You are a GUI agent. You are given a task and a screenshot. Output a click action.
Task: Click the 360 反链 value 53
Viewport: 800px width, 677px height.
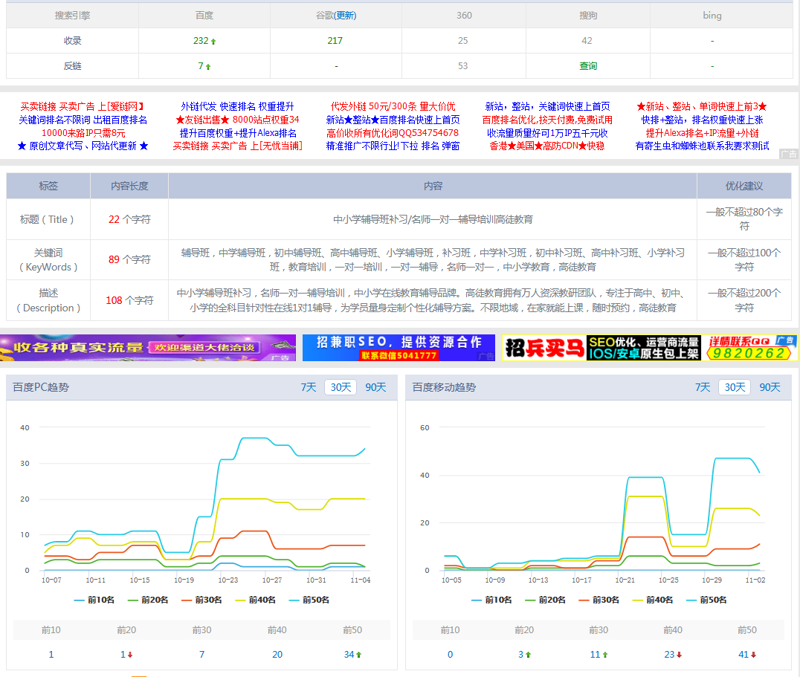point(463,66)
